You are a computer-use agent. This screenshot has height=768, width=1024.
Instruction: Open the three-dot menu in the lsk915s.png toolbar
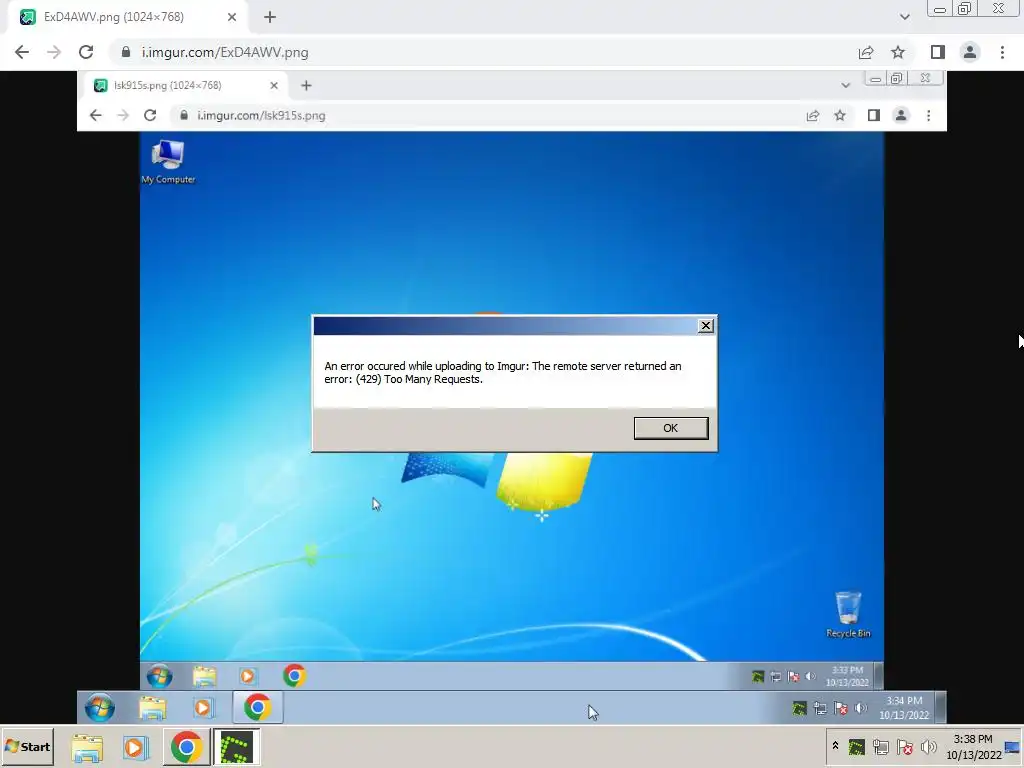929,116
